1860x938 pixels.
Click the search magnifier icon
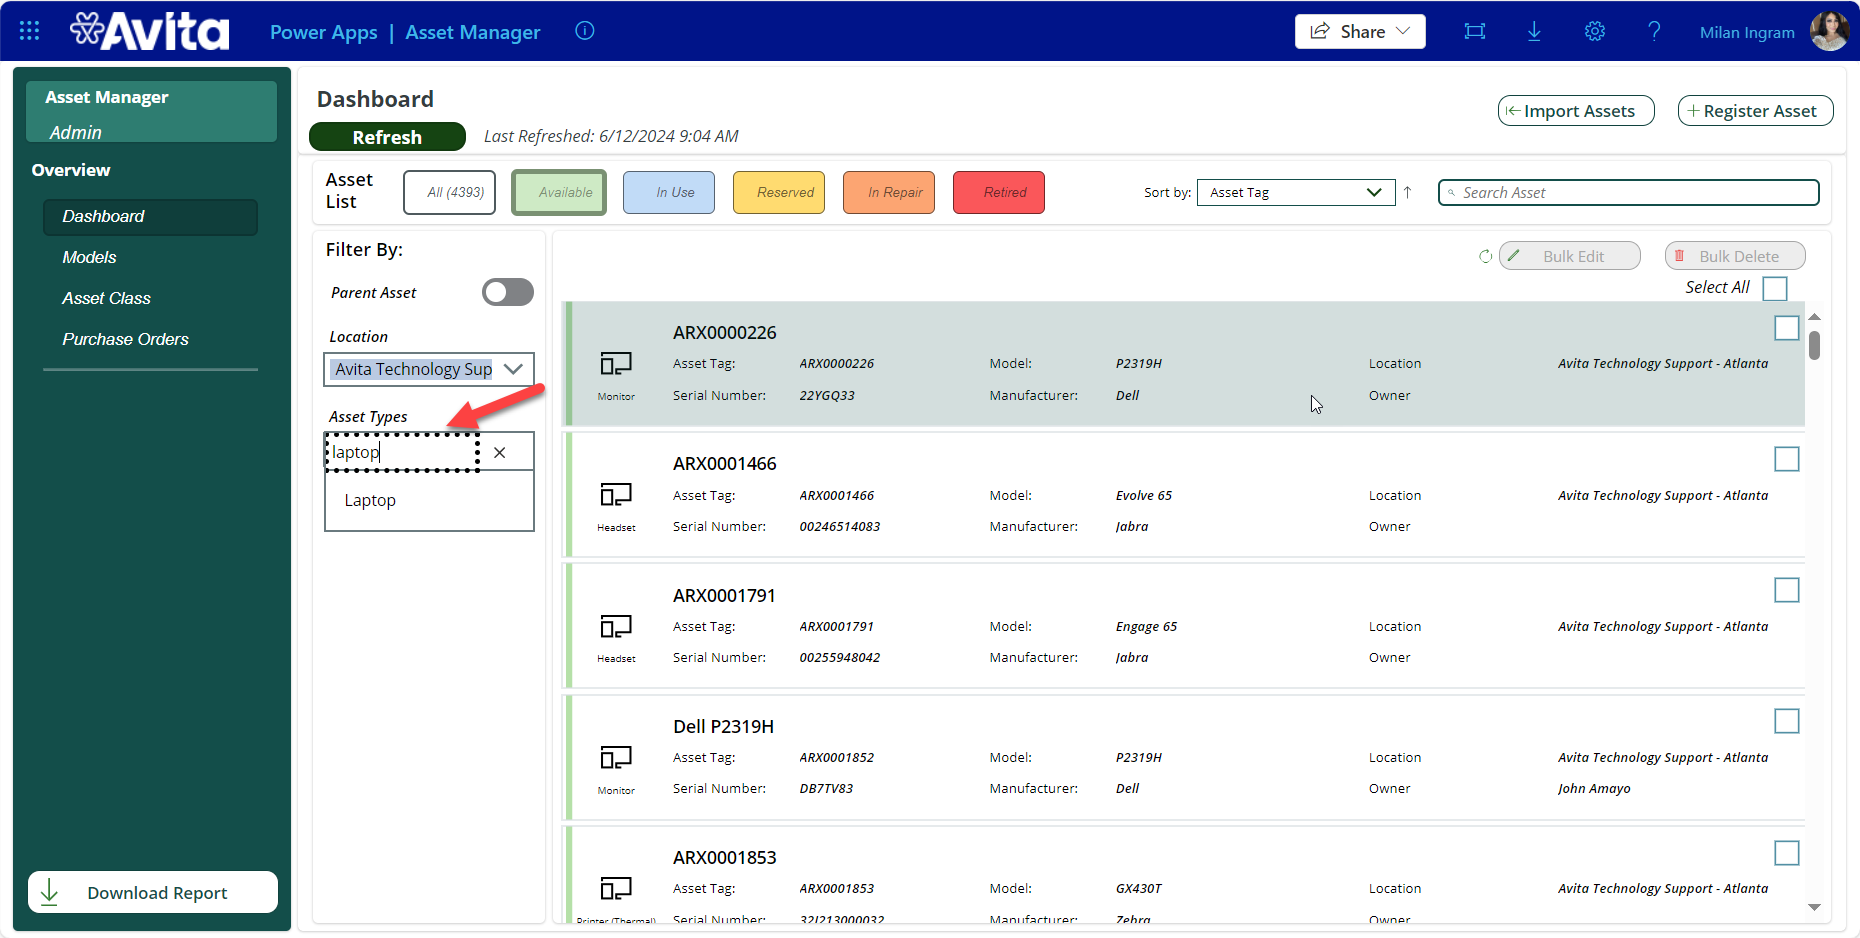1451,193
